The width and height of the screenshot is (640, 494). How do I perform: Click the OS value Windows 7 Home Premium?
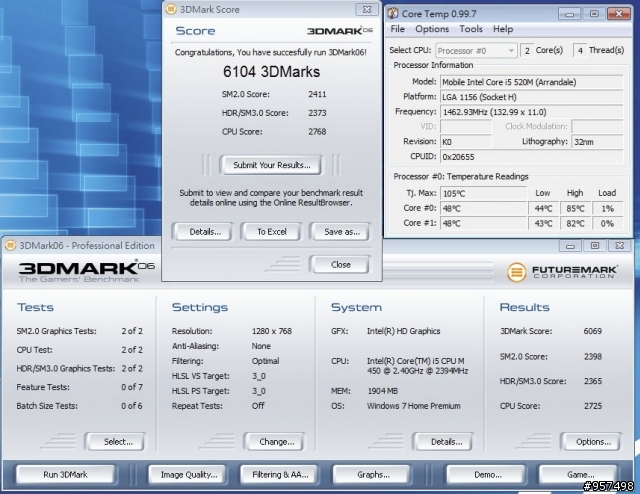tap(413, 406)
